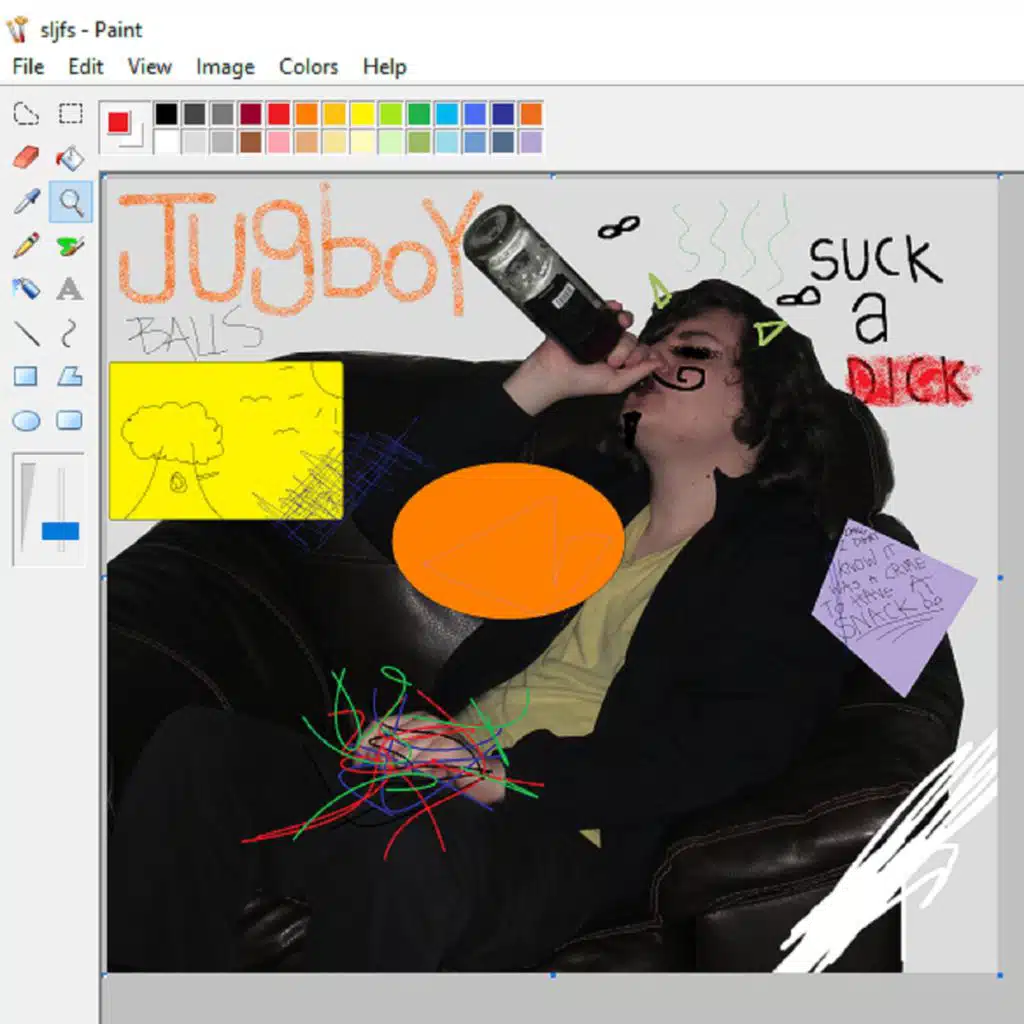This screenshot has height=1024, width=1024.
Task: Choose the Eraser tool
Action: (x=26, y=157)
